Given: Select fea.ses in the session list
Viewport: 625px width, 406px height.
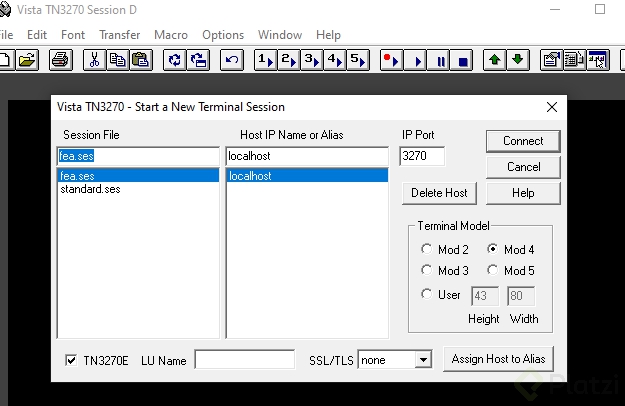Looking at the screenshot, I should pos(138,176).
